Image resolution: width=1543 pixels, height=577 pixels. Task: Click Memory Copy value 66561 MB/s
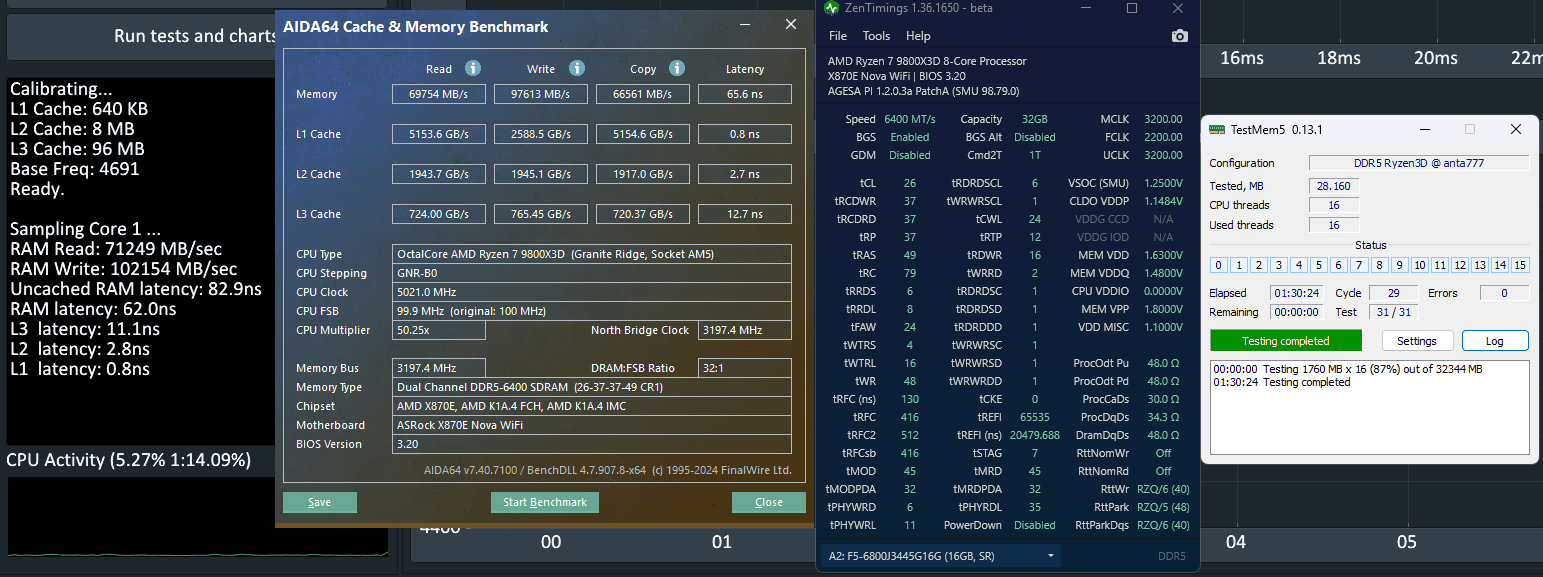[643, 94]
